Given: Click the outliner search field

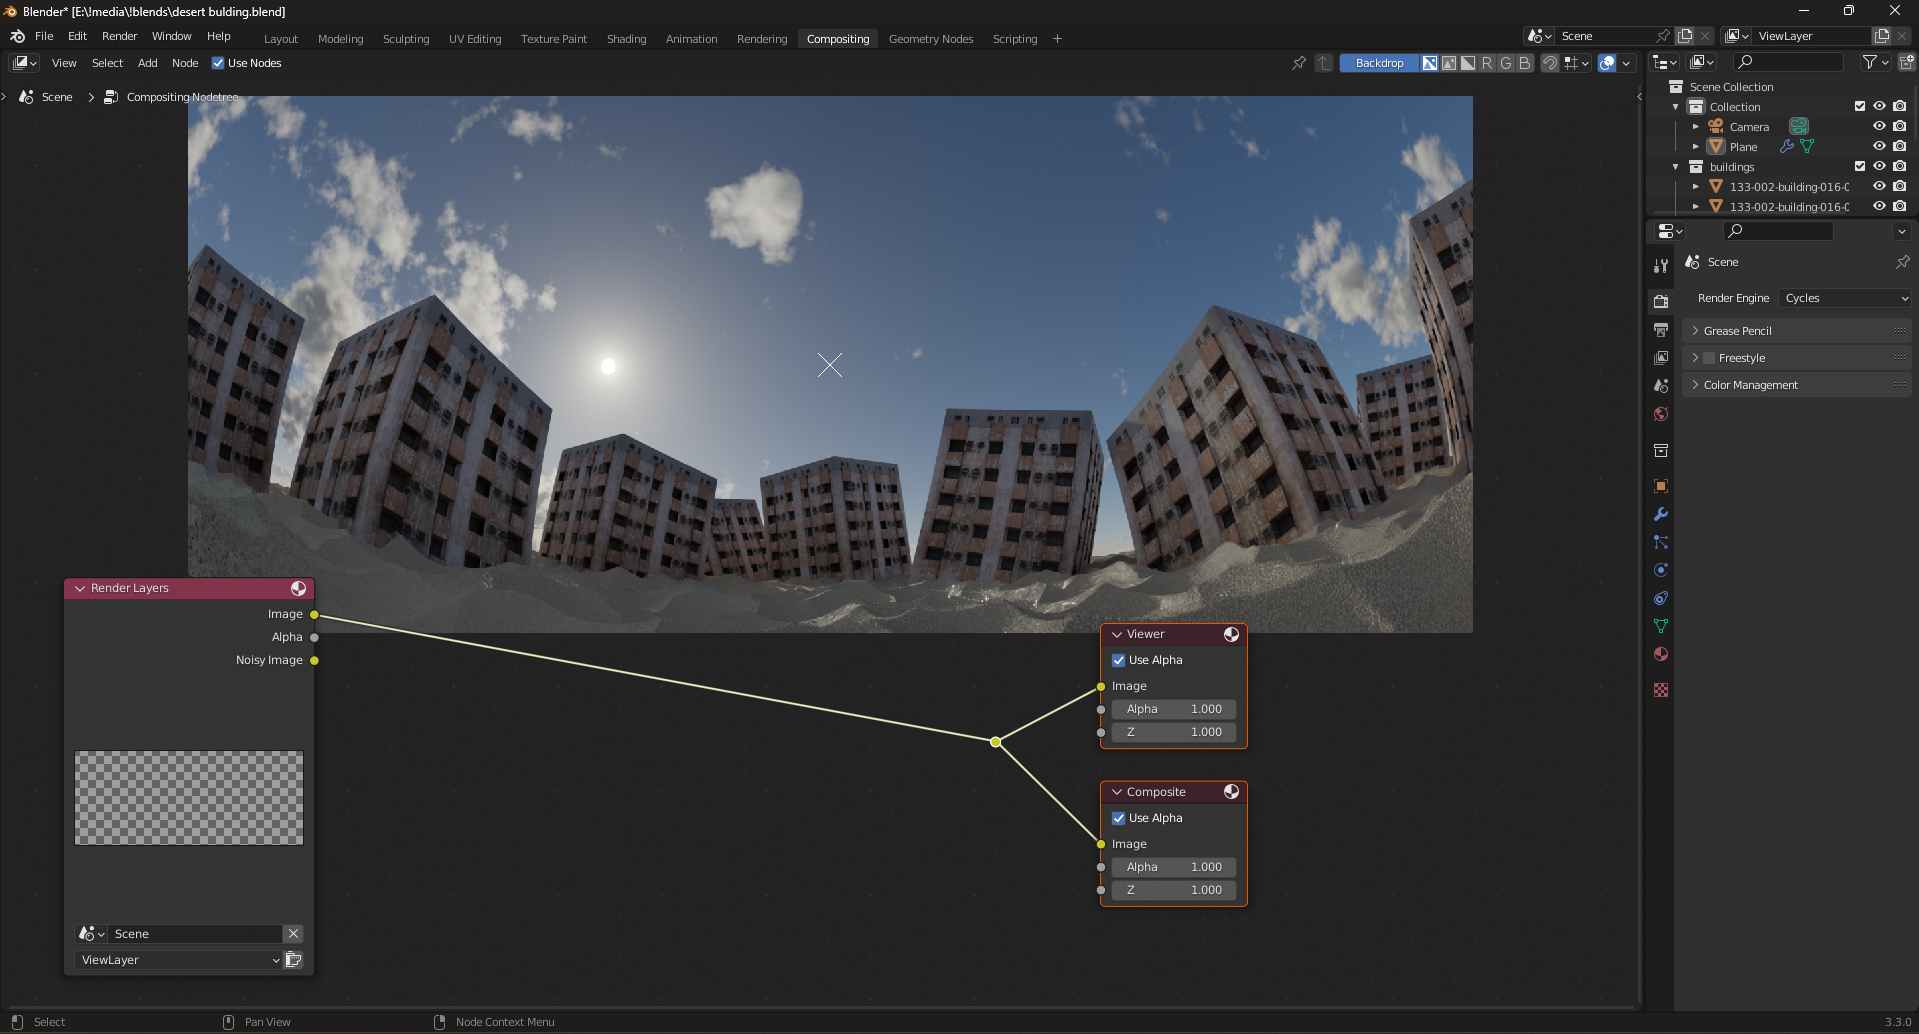Looking at the screenshot, I should coord(1788,61).
